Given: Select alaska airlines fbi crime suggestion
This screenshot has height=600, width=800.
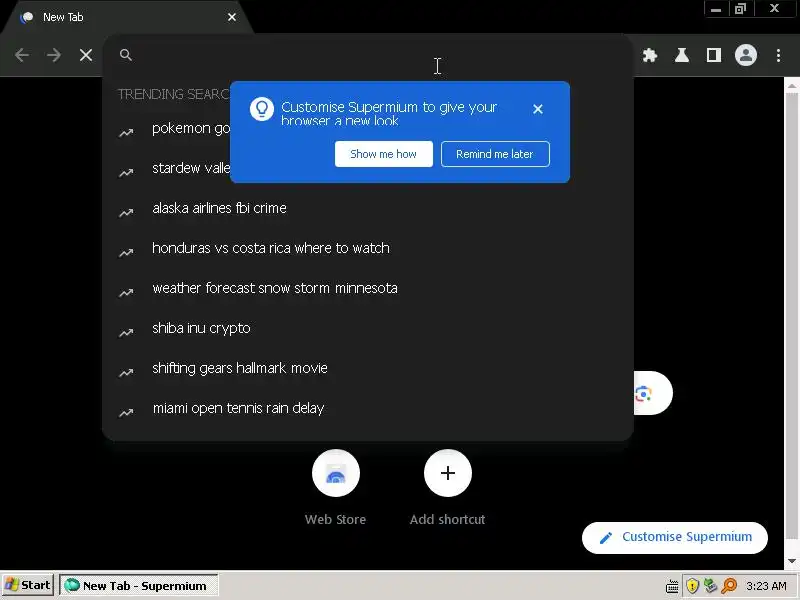Looking at the screenshot, I should [367, 208].
